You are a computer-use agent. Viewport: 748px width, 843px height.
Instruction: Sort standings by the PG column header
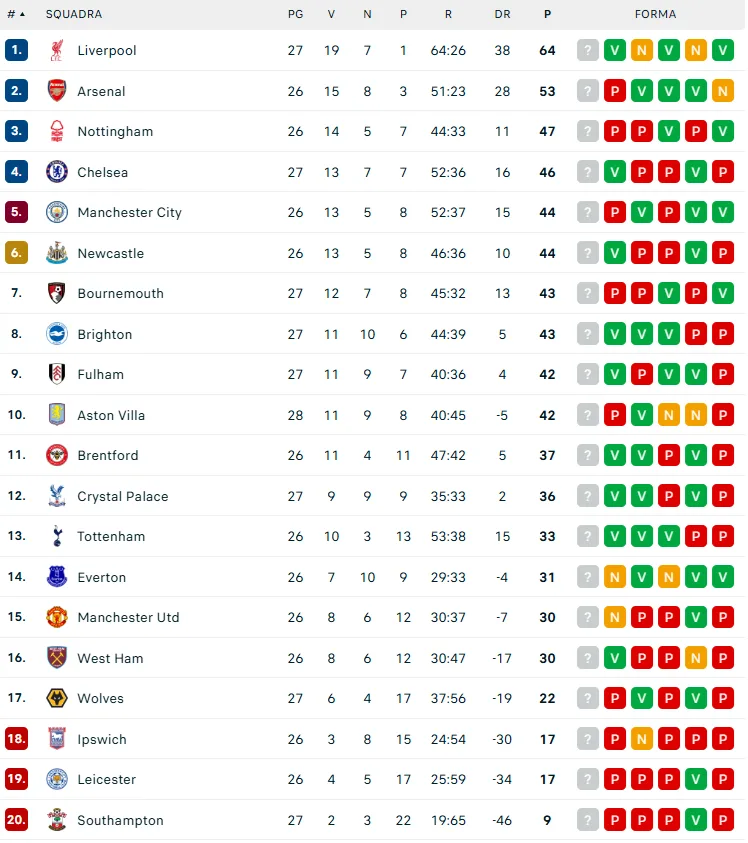tap(295, 15)
